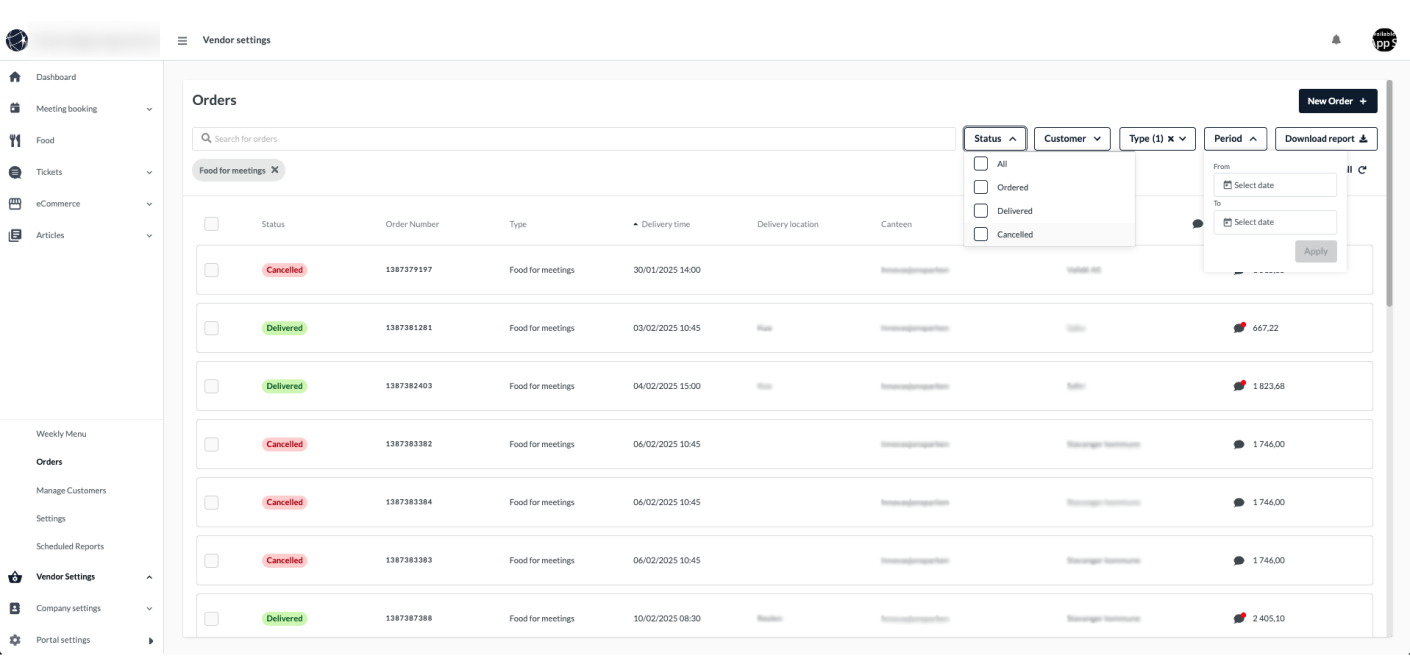Check the All status option

pos(981,163)
